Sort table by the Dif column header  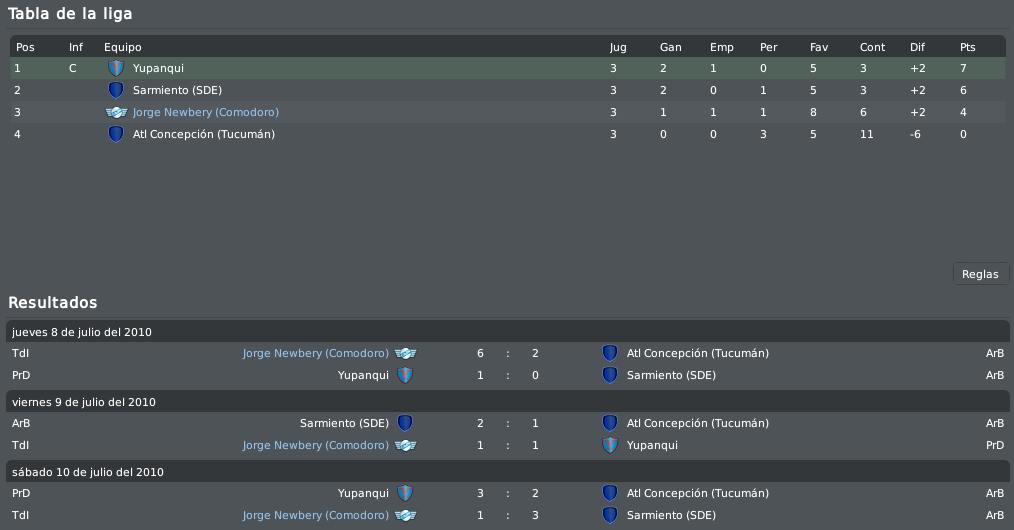pyautogui.click(x=917, y=47)
